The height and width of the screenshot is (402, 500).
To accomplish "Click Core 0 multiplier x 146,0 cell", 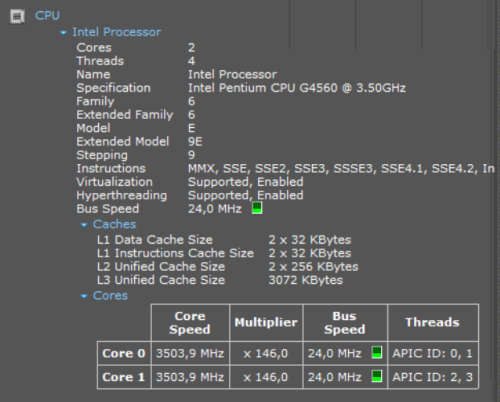I will (266, 353).
